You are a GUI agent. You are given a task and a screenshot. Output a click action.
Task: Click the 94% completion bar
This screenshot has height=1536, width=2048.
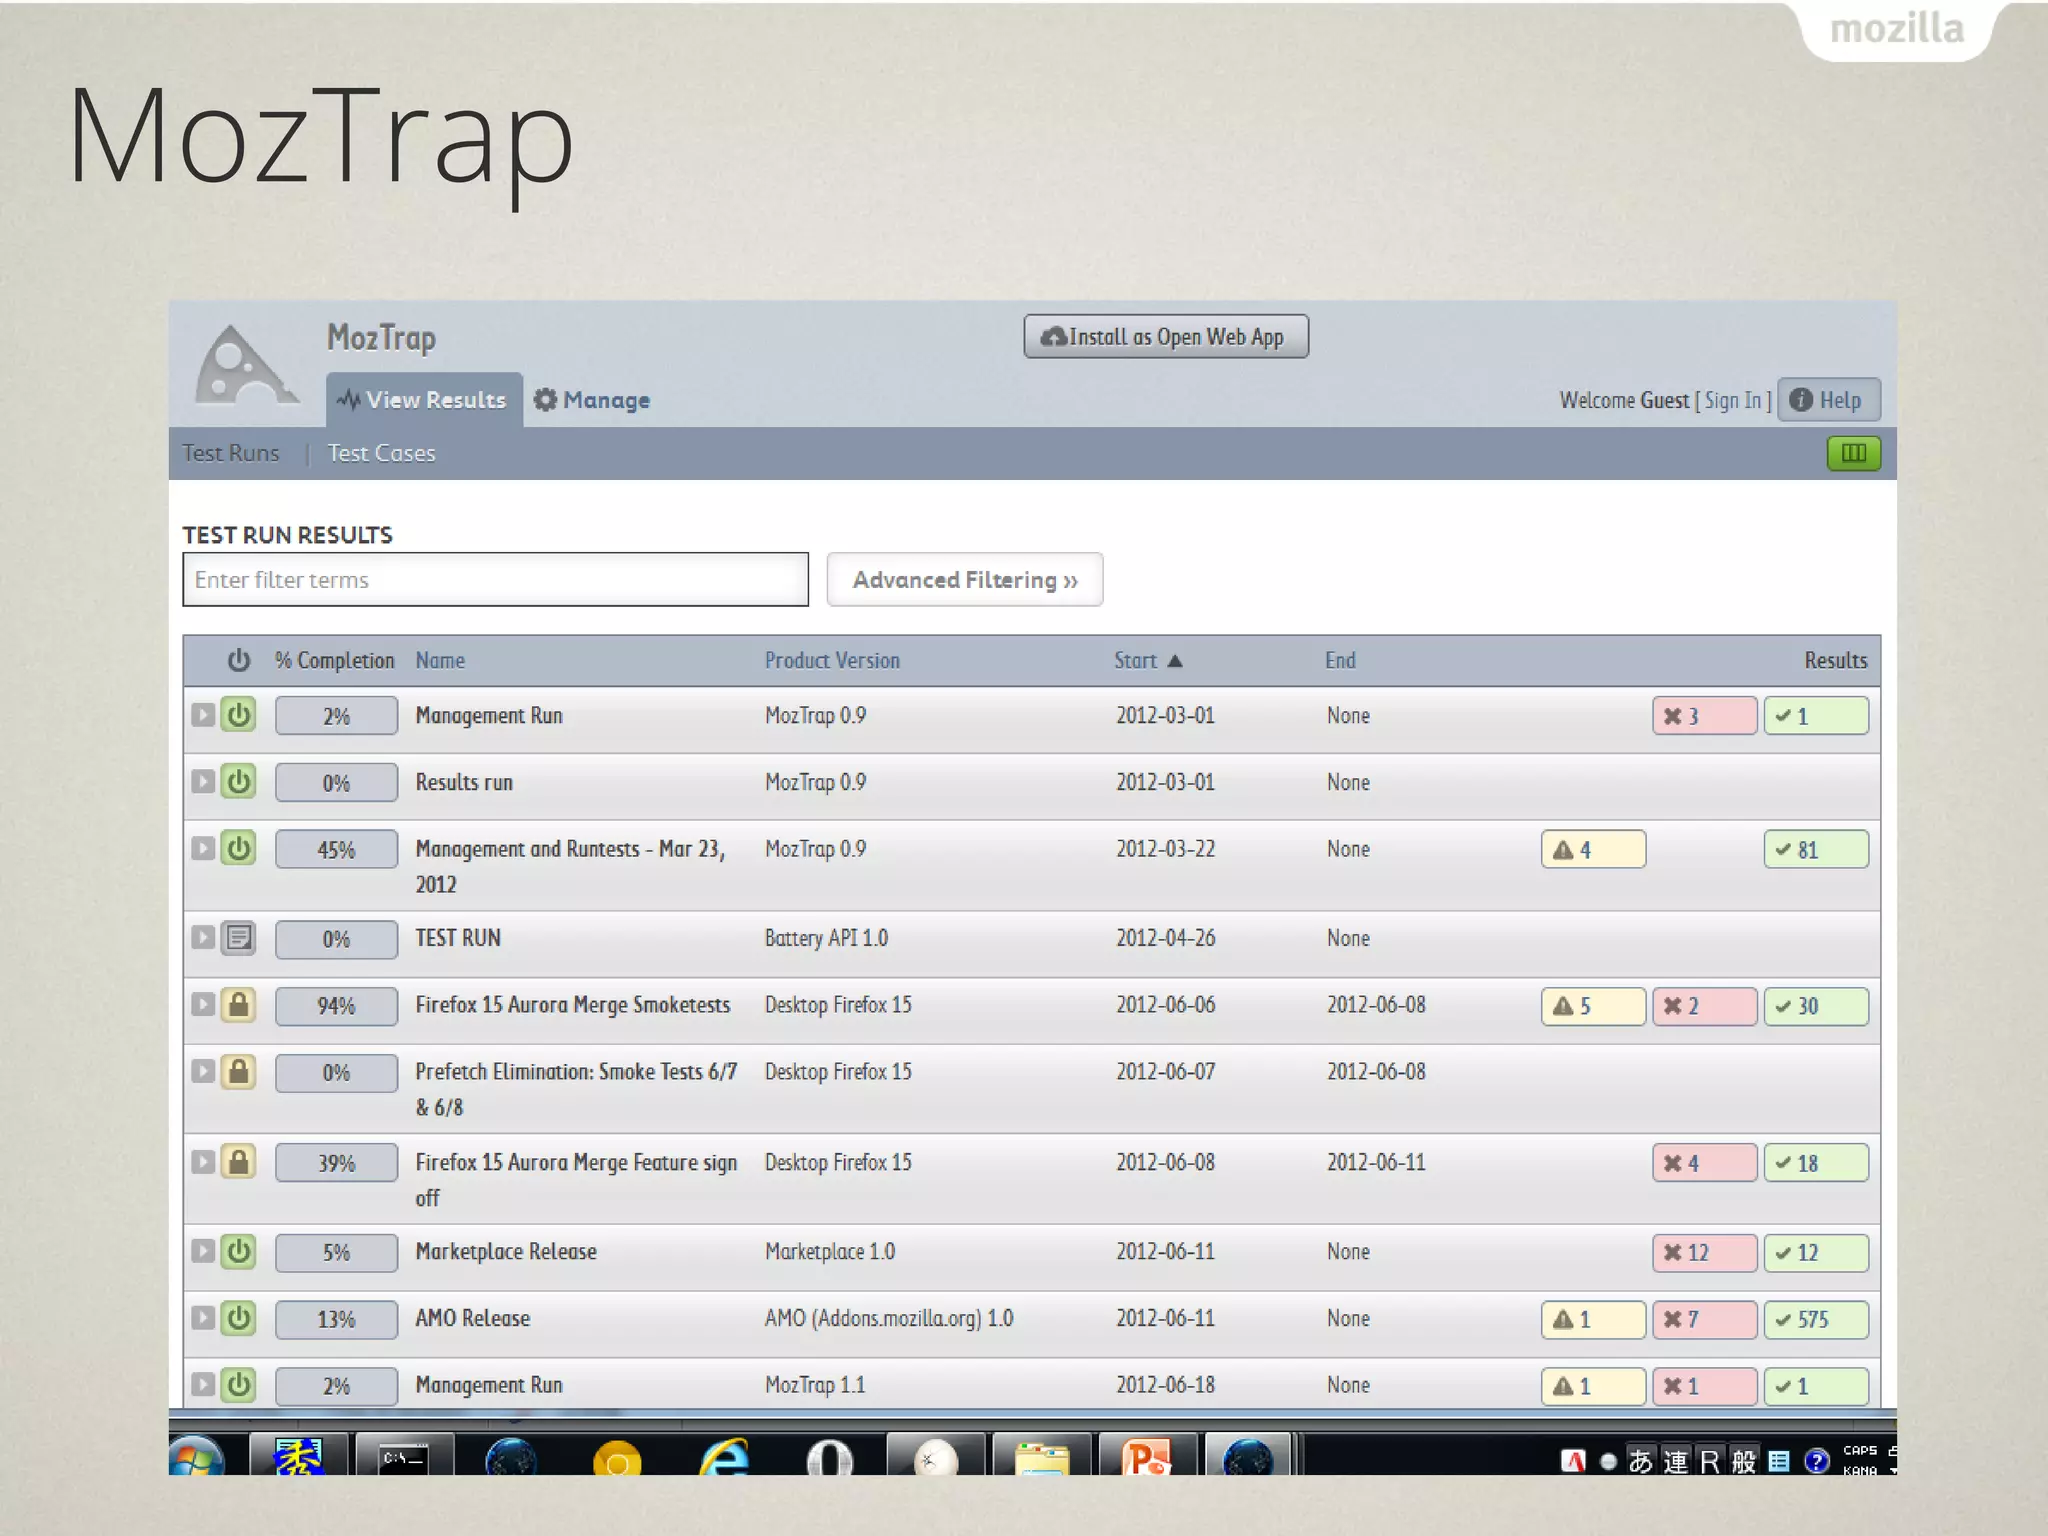tap(336, 1006)
